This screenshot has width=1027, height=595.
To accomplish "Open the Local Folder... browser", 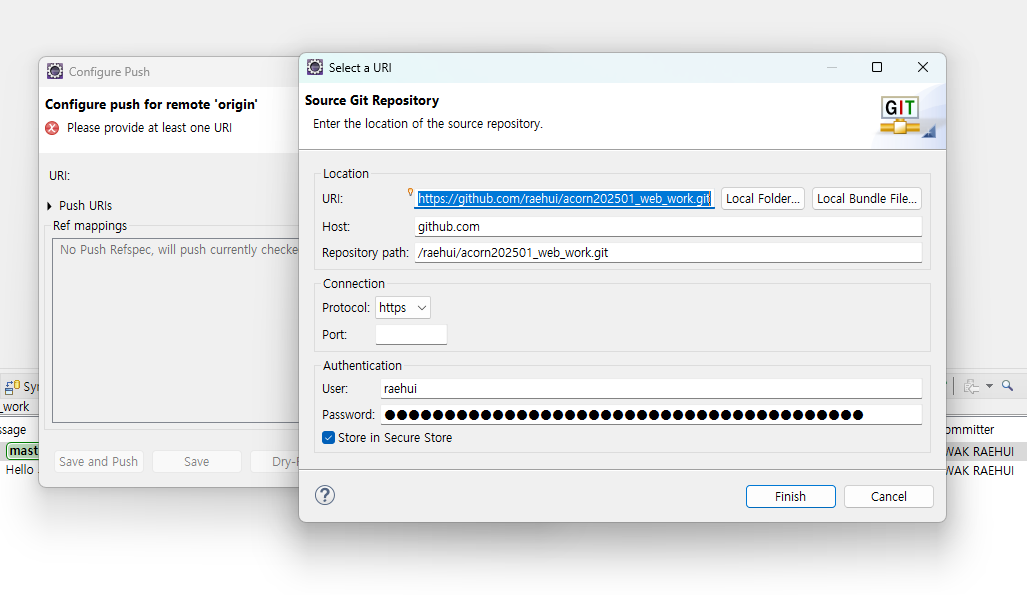I will 763,199.
